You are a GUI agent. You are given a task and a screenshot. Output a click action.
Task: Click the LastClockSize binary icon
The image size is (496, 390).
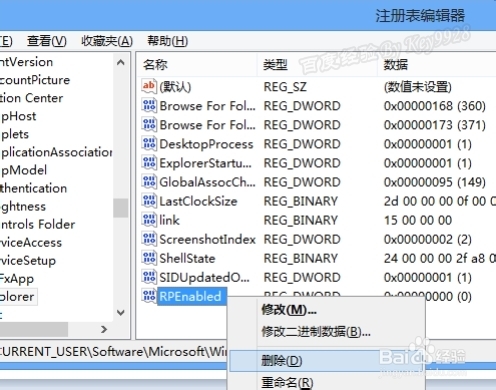149,201
